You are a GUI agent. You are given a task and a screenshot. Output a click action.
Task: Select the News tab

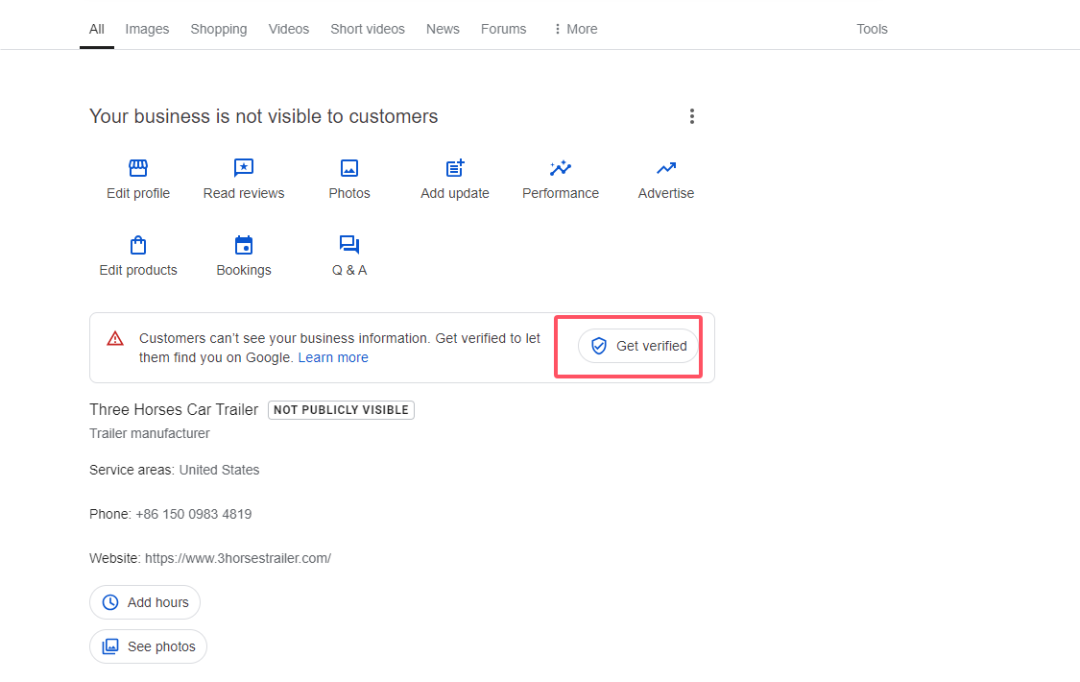pos(442,29)
